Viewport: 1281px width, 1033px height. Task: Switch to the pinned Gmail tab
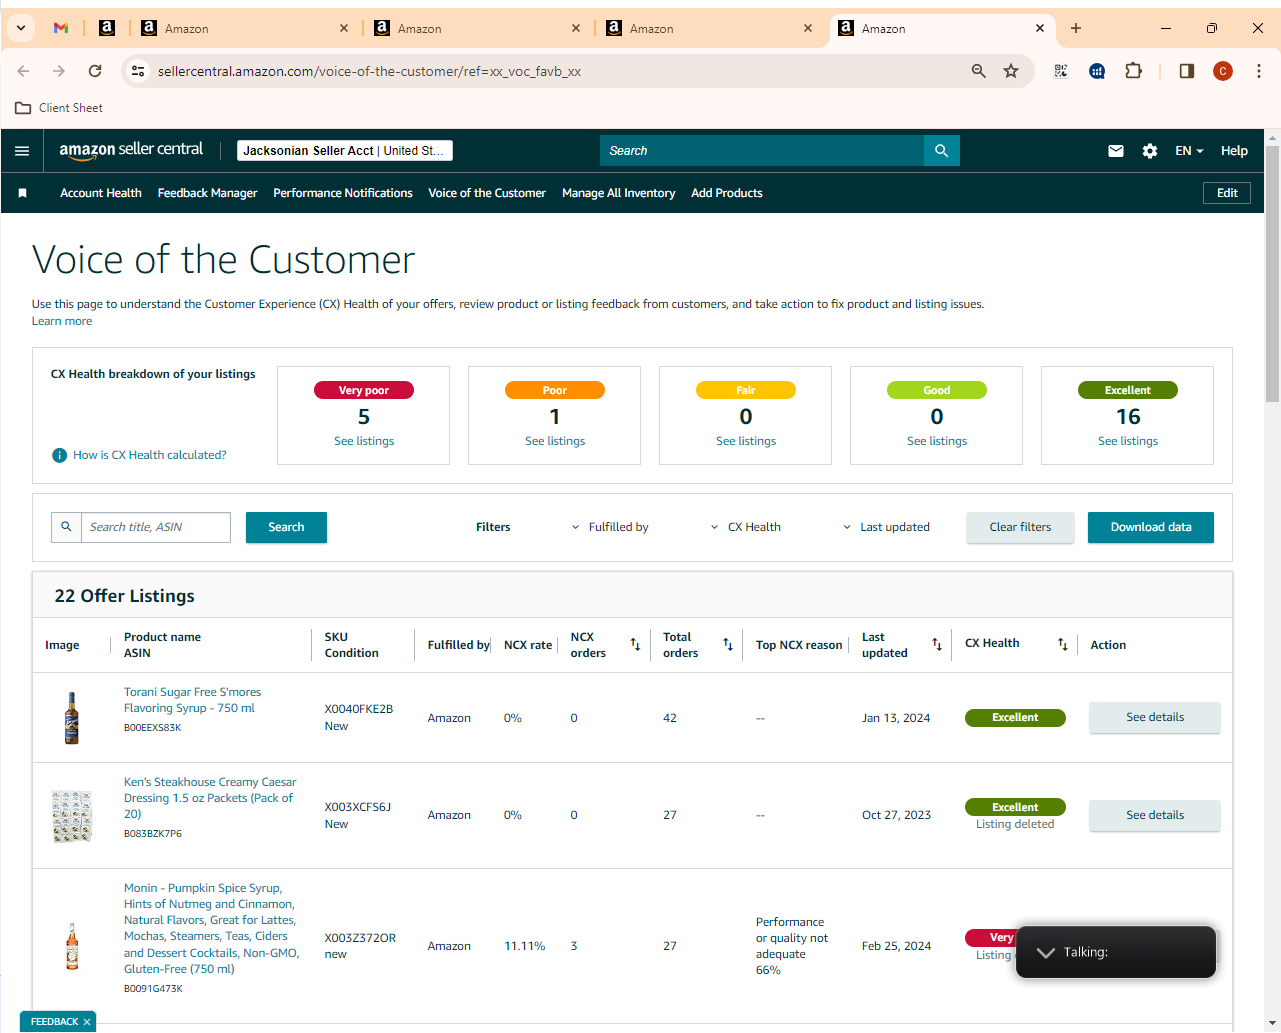[x=61, y=28]
